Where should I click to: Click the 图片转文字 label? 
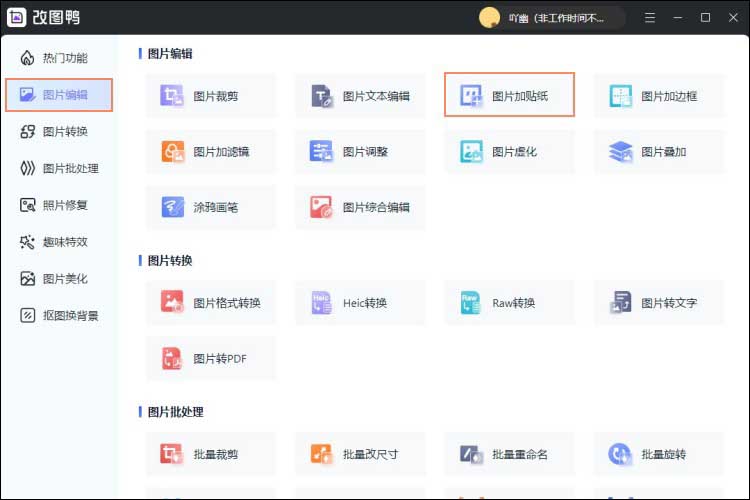click(x=669, y=303)
